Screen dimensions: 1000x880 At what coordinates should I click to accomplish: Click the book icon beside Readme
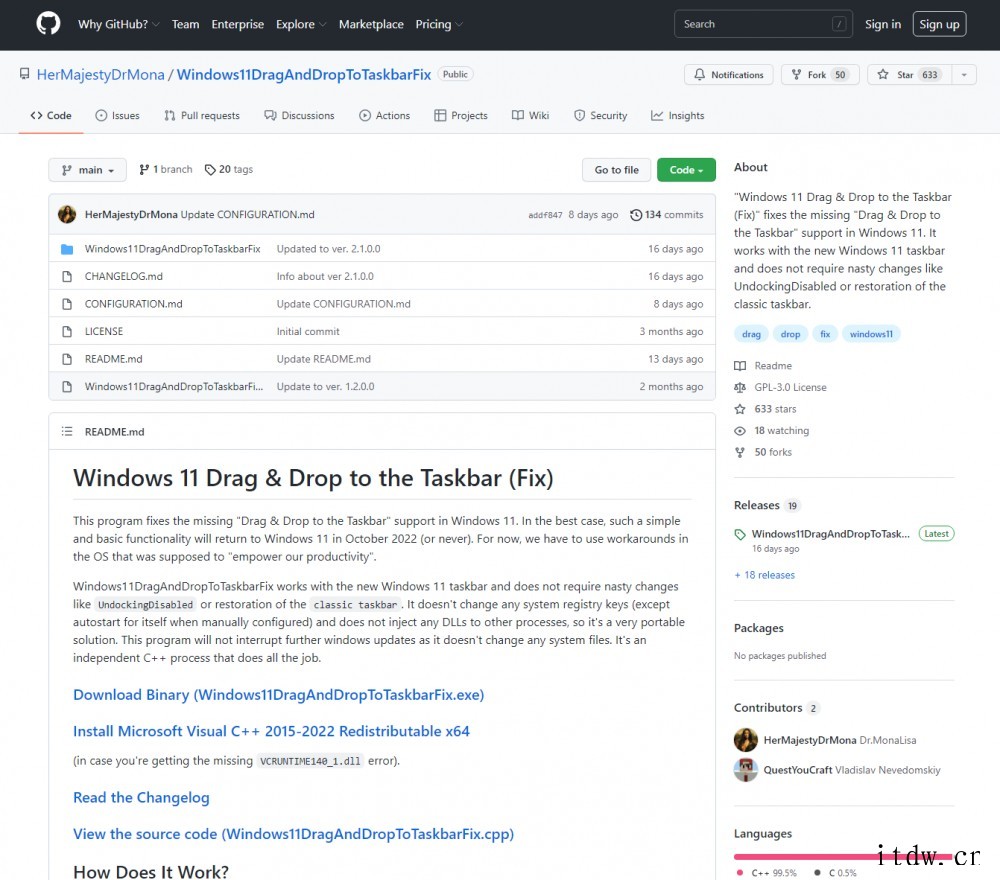740,365
